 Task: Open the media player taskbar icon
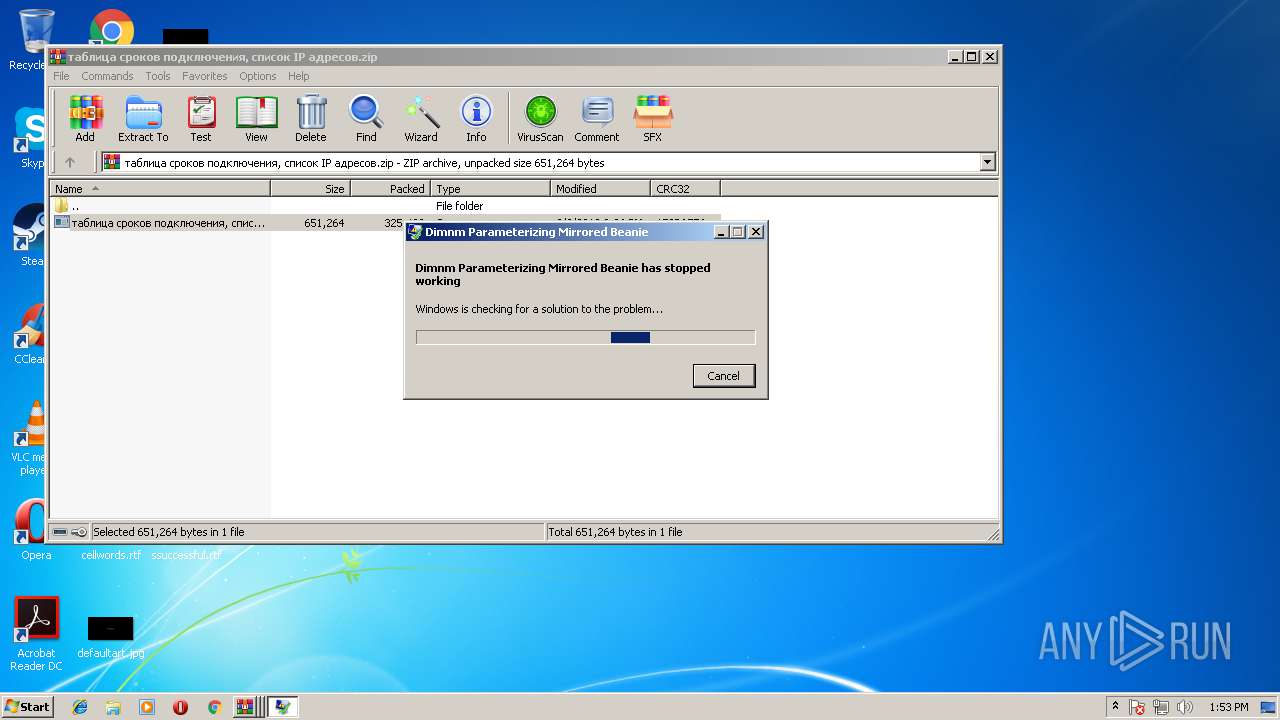[147, 707]
